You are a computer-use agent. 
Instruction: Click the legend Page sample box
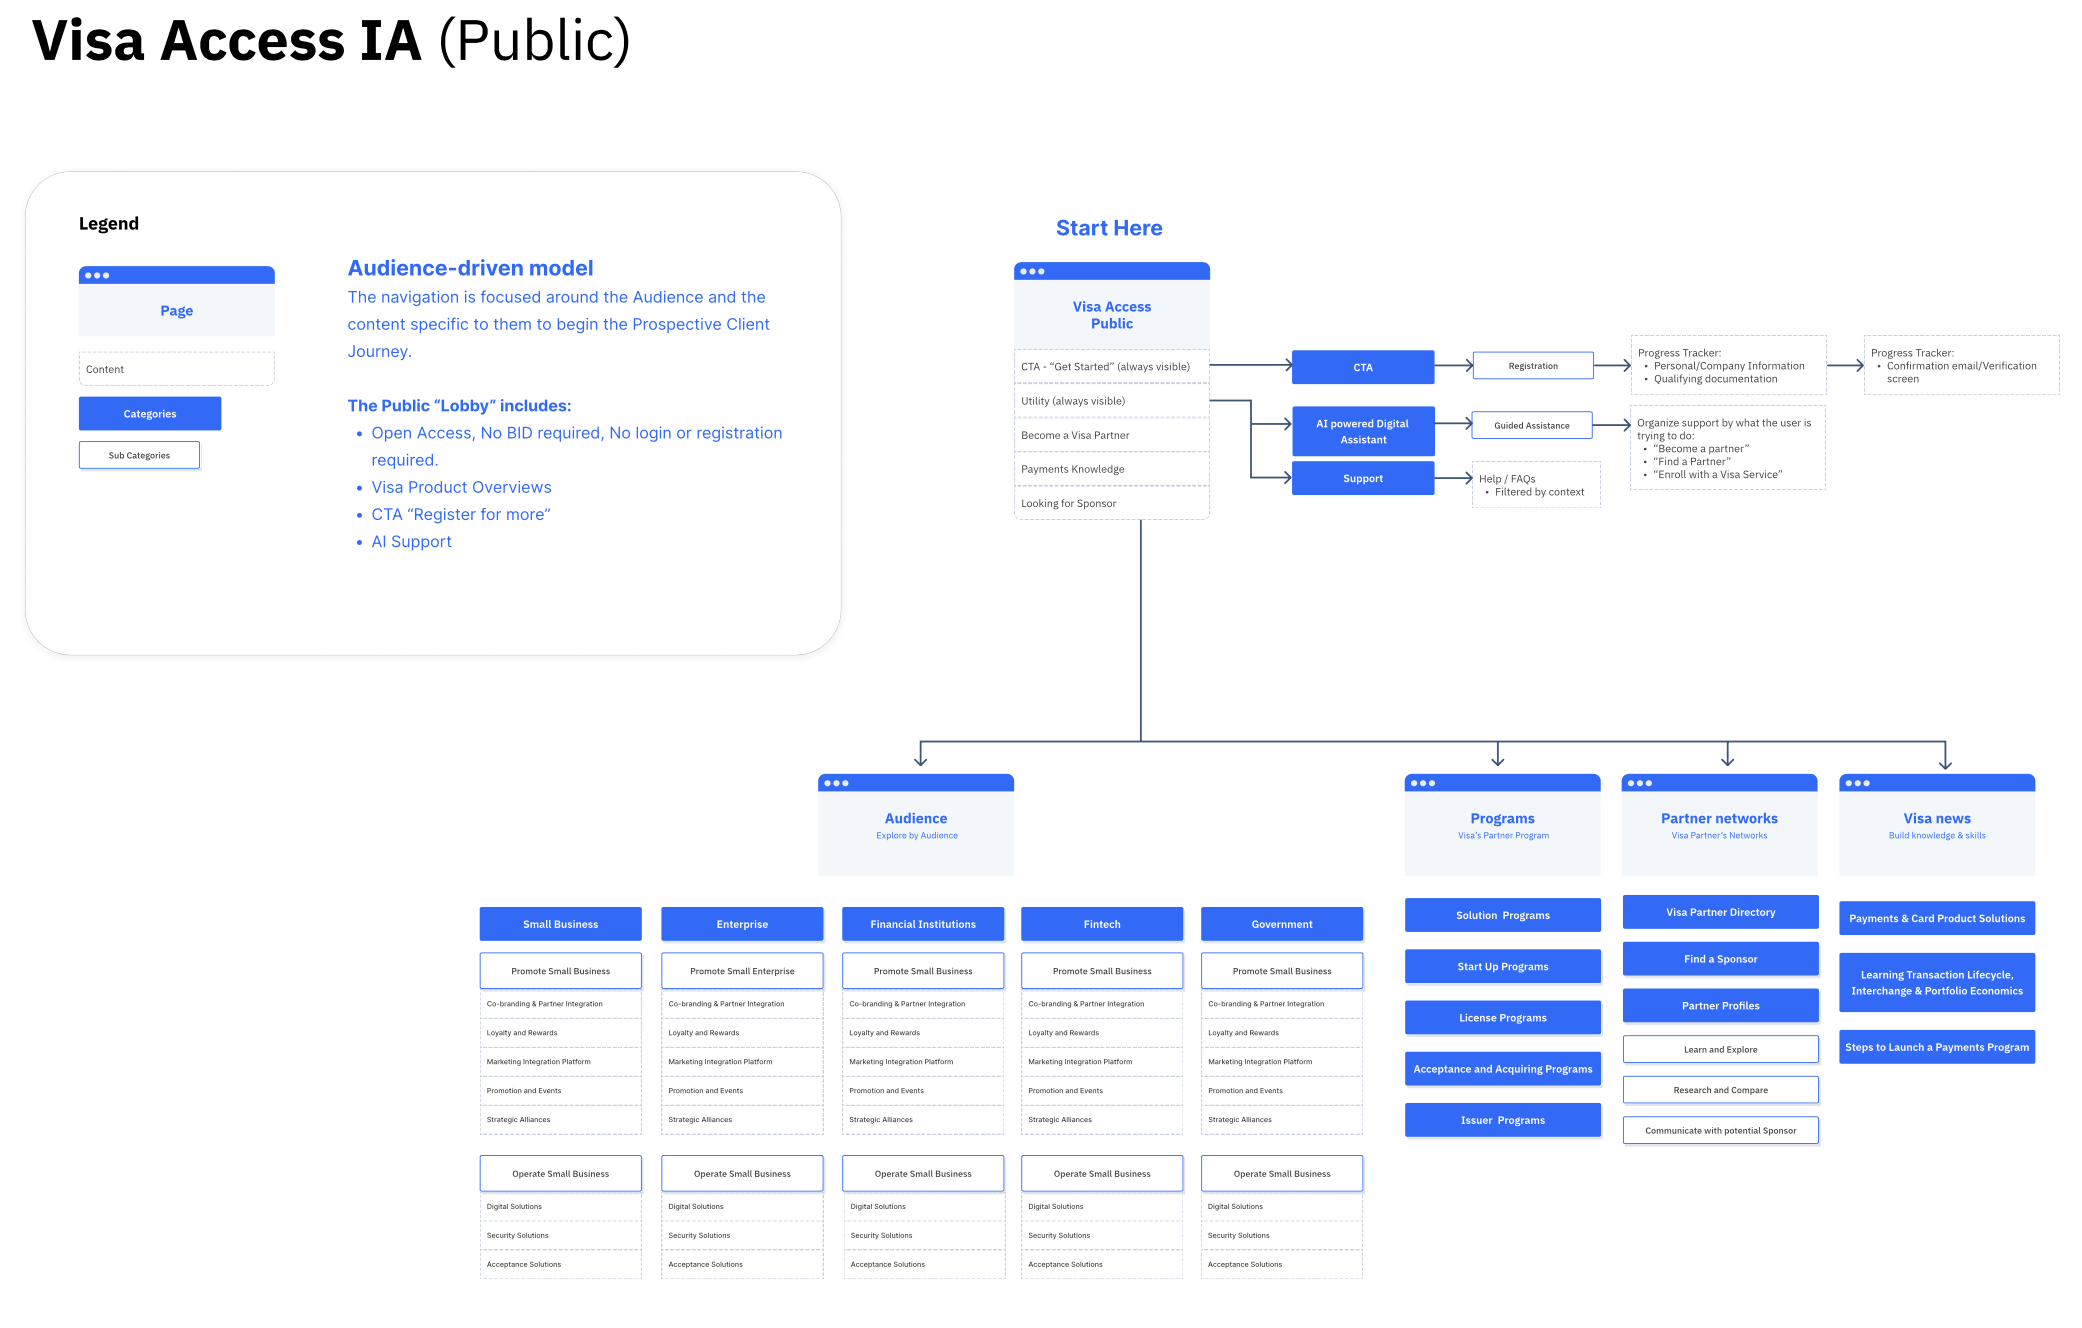(x=177, y=301)
